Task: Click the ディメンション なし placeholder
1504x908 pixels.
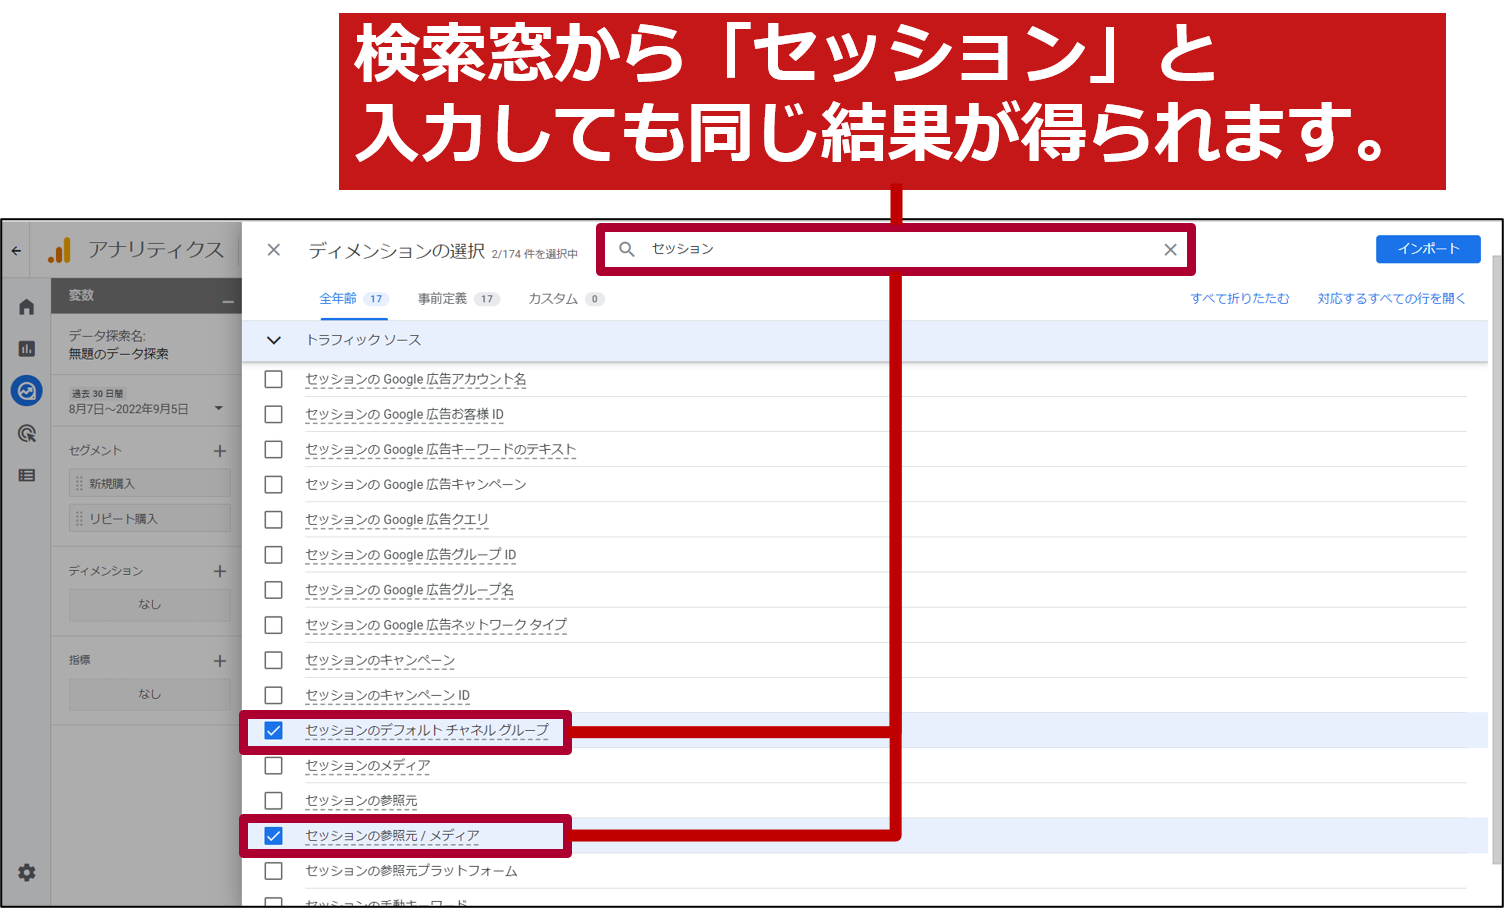Action: [150, 604]
